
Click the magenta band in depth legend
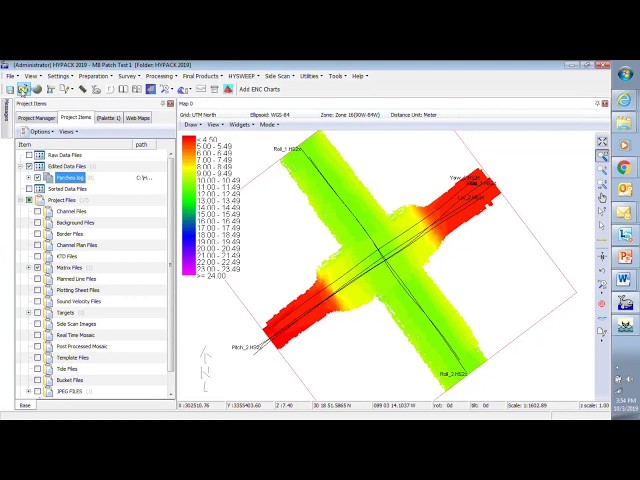coord(189,270)
